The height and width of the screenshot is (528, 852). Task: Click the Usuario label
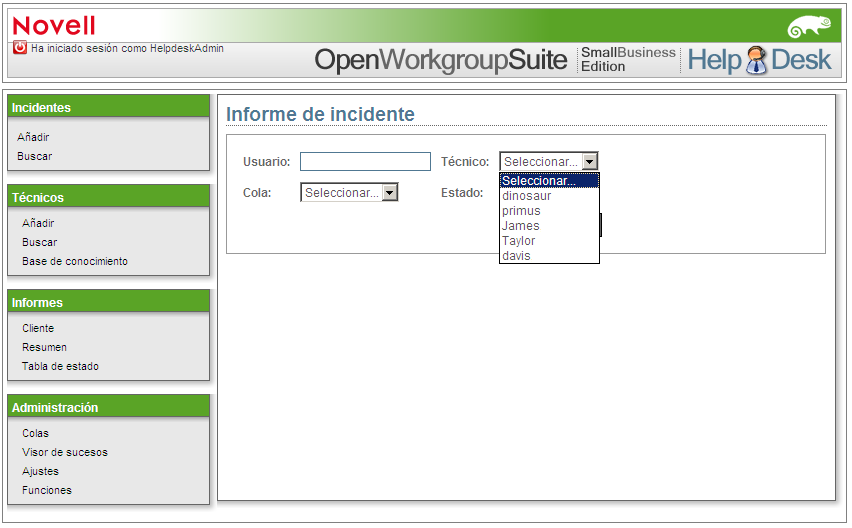(x=266, y=161)
